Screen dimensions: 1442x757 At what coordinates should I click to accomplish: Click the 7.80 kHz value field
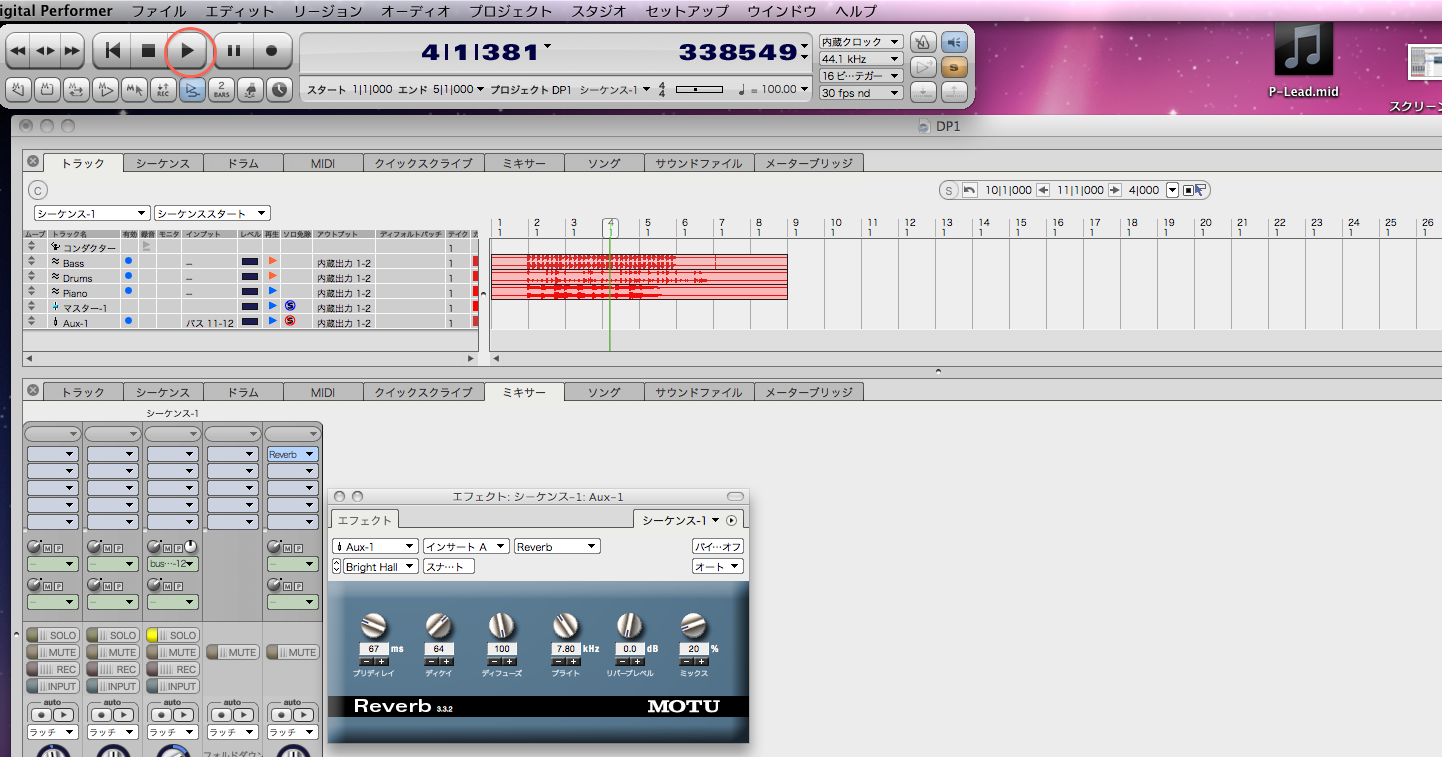tap(565, 649)
